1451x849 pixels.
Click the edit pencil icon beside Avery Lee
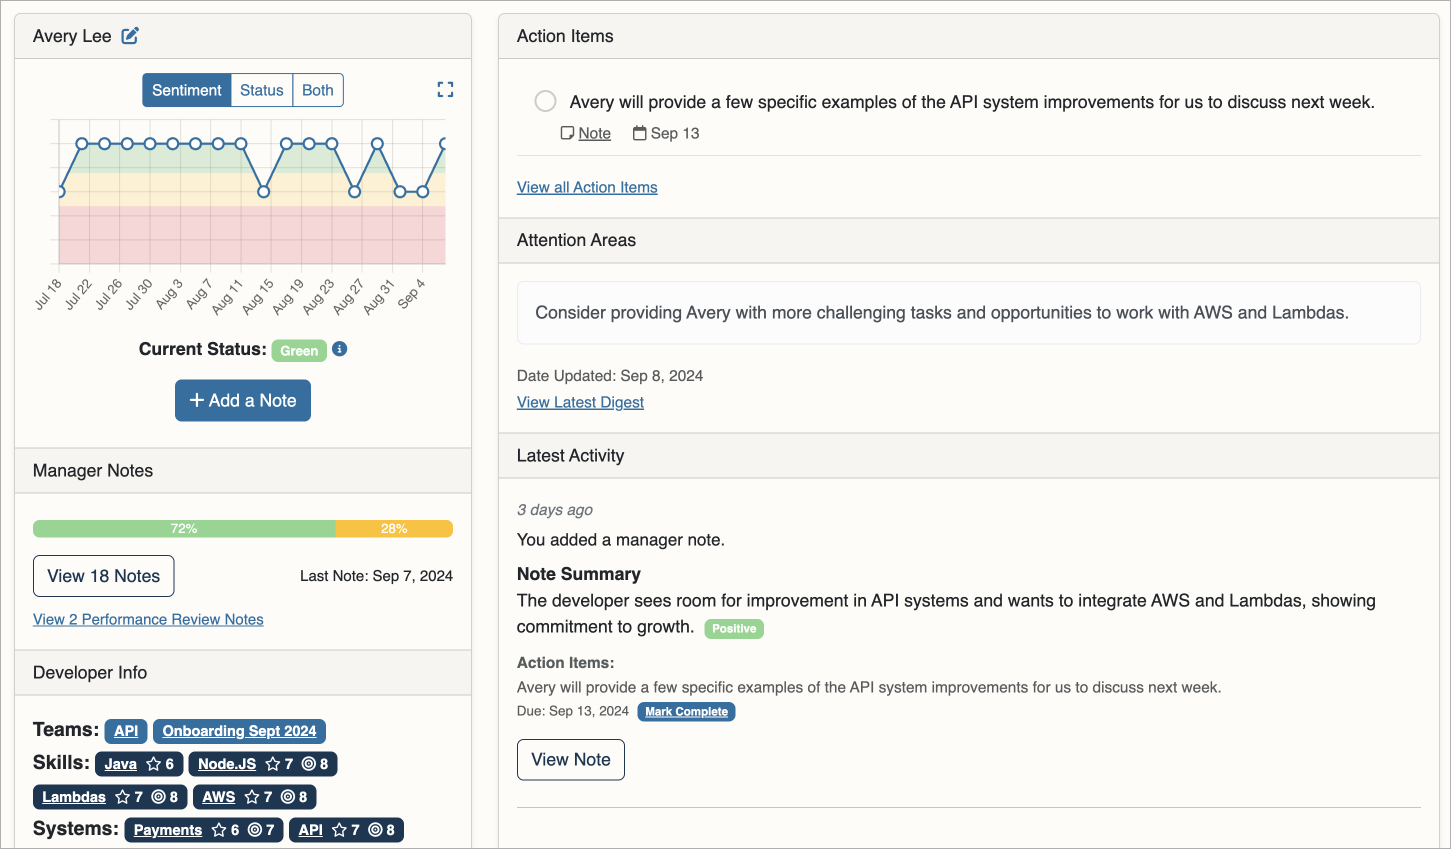130,36
